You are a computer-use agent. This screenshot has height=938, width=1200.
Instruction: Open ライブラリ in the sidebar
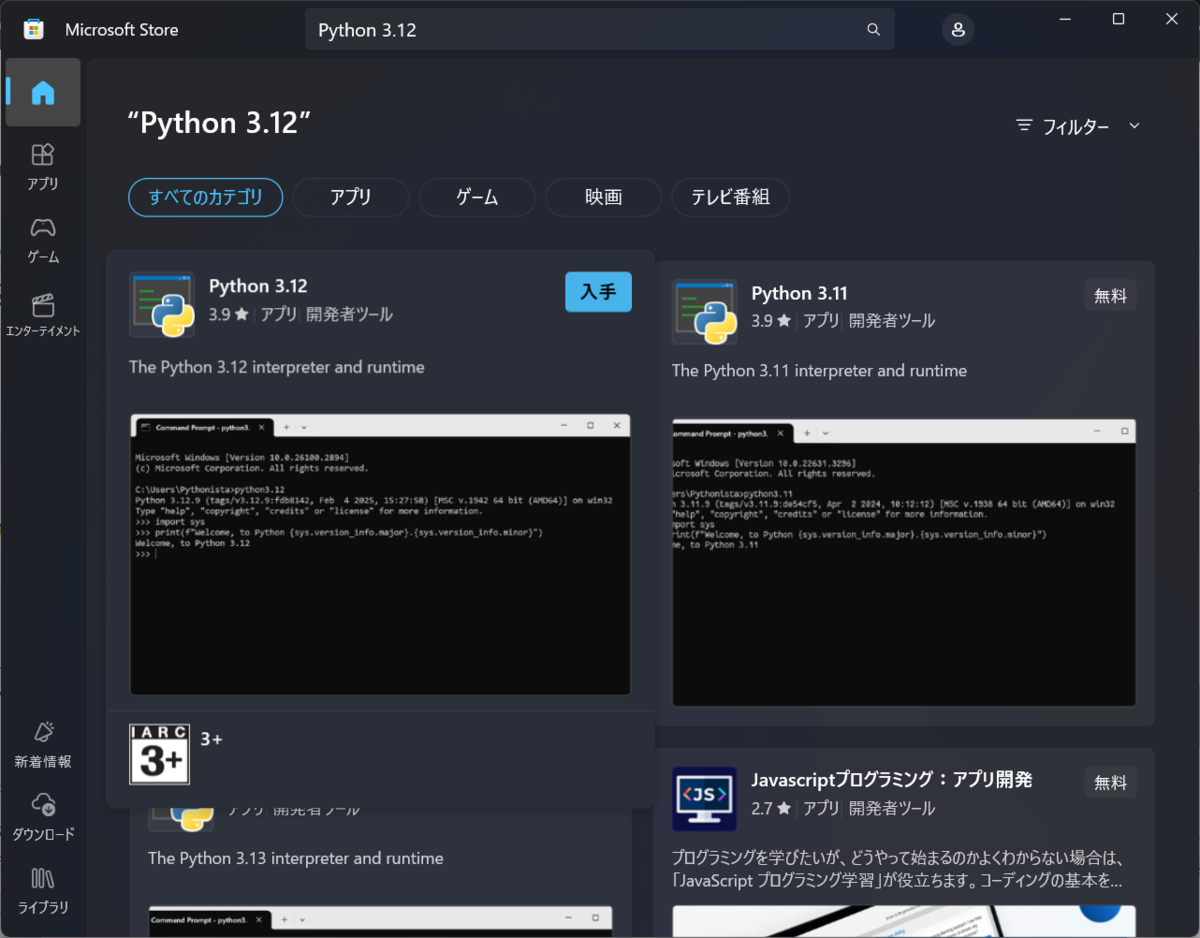[x=43, y=890]
